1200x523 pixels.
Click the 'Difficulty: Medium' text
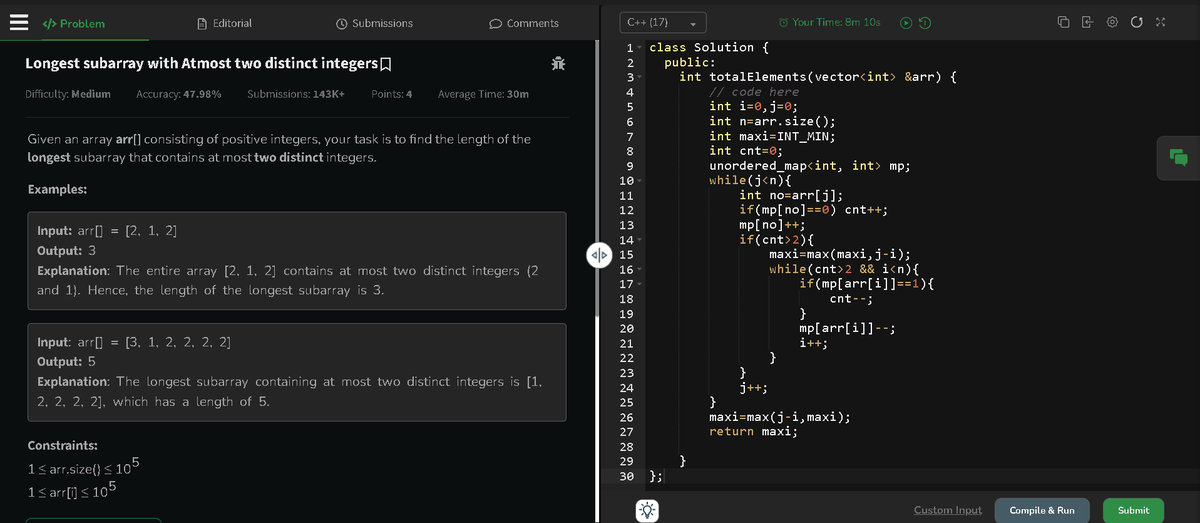pyautogui.click(x=68, y=94)
